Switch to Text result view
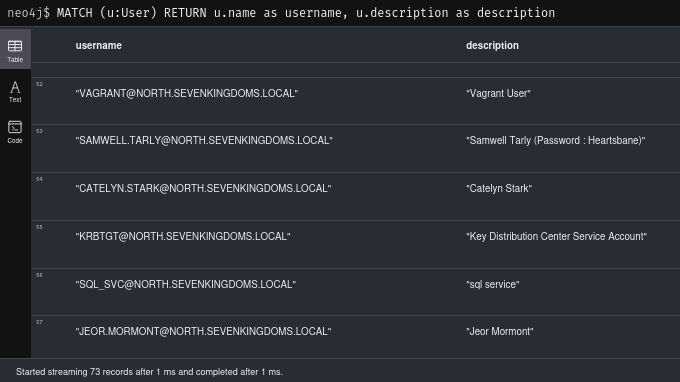Screen dimensions: 680x382 pos(15,91)
